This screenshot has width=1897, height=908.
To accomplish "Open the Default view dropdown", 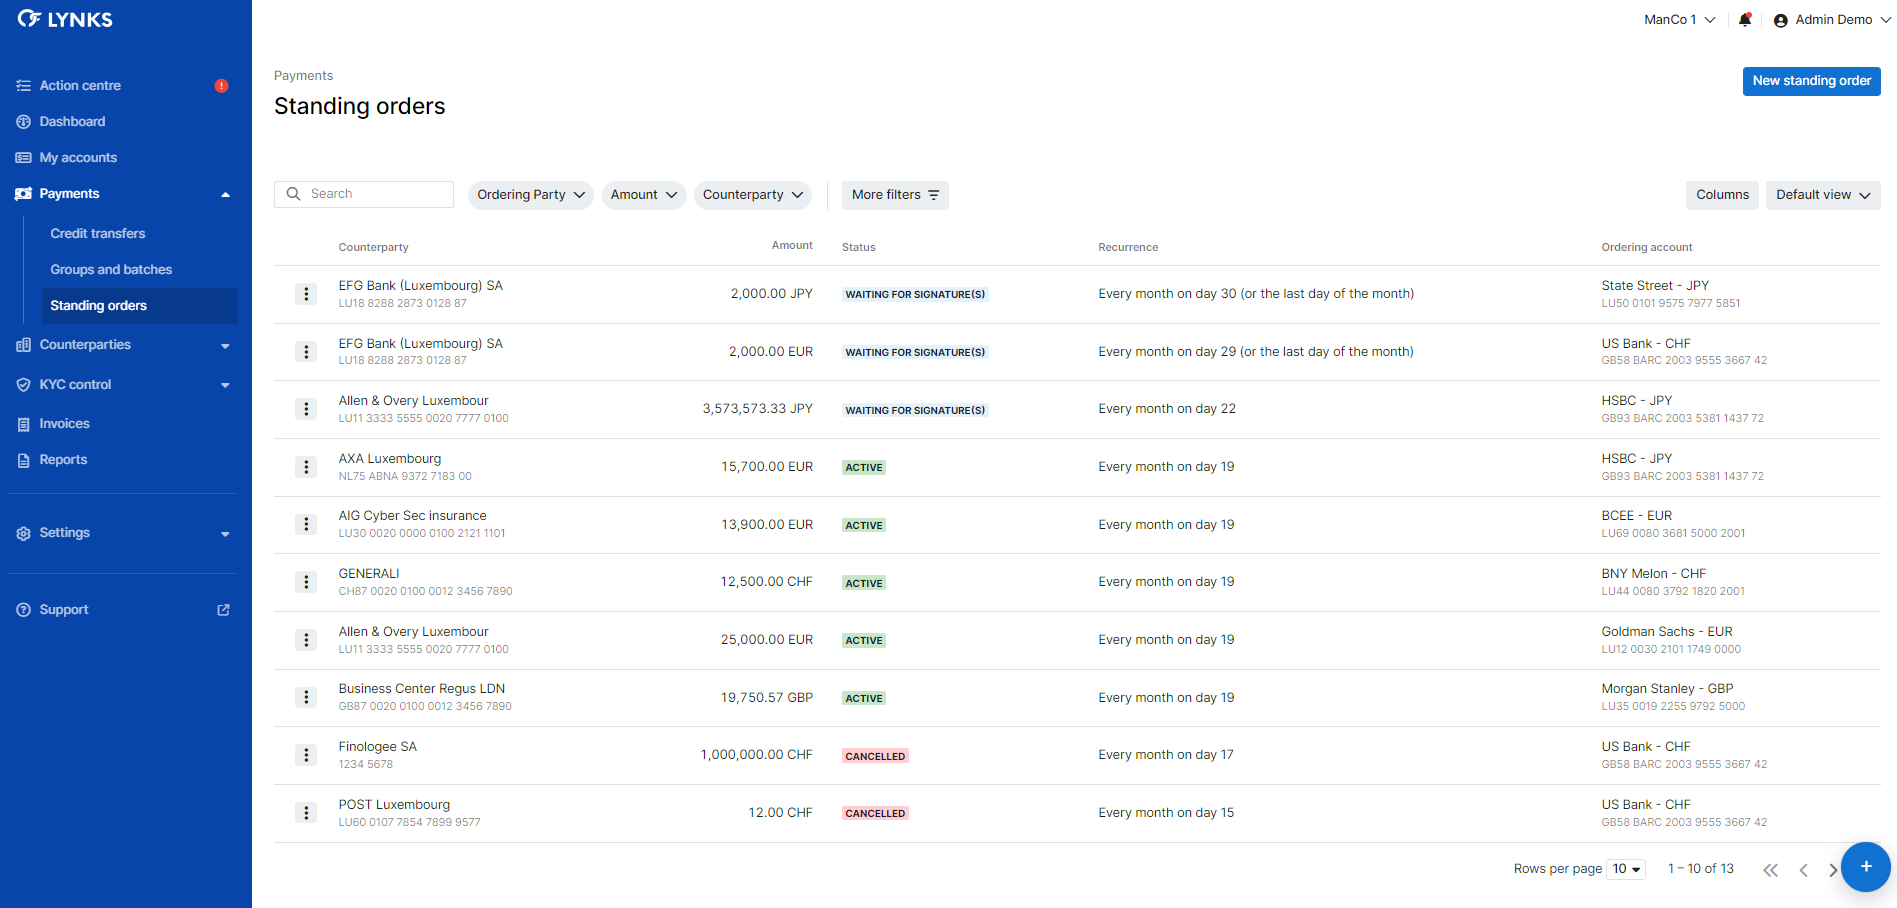I will tap(1823, 195).
